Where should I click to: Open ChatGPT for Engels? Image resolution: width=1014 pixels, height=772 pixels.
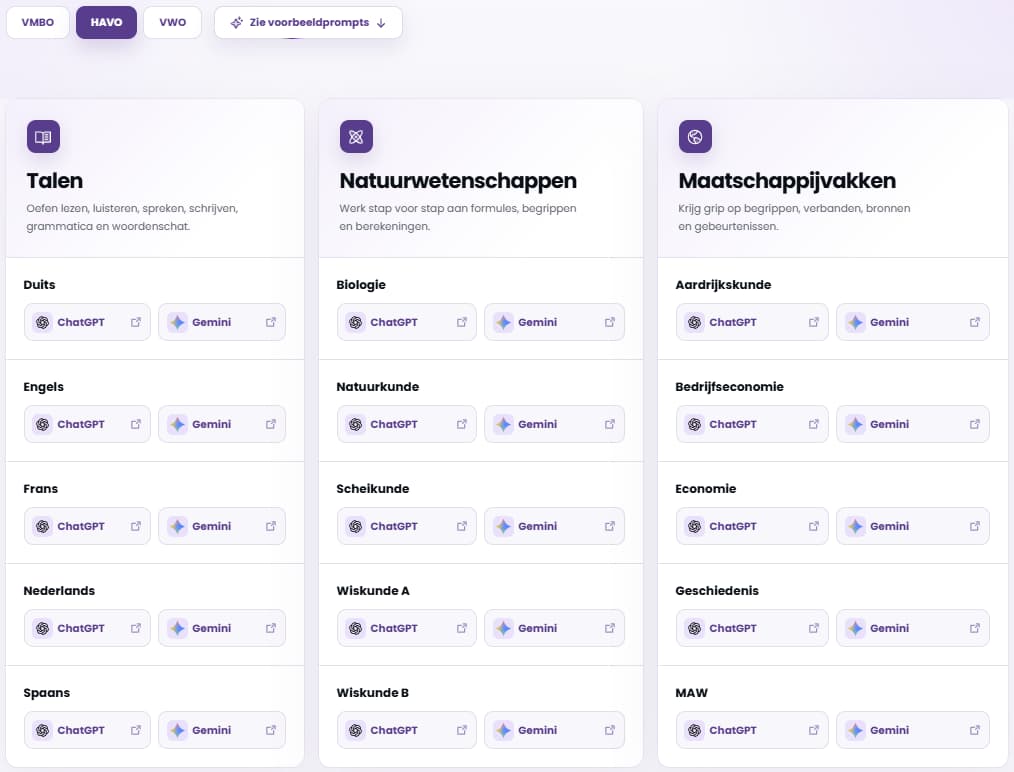pos(87,424)
